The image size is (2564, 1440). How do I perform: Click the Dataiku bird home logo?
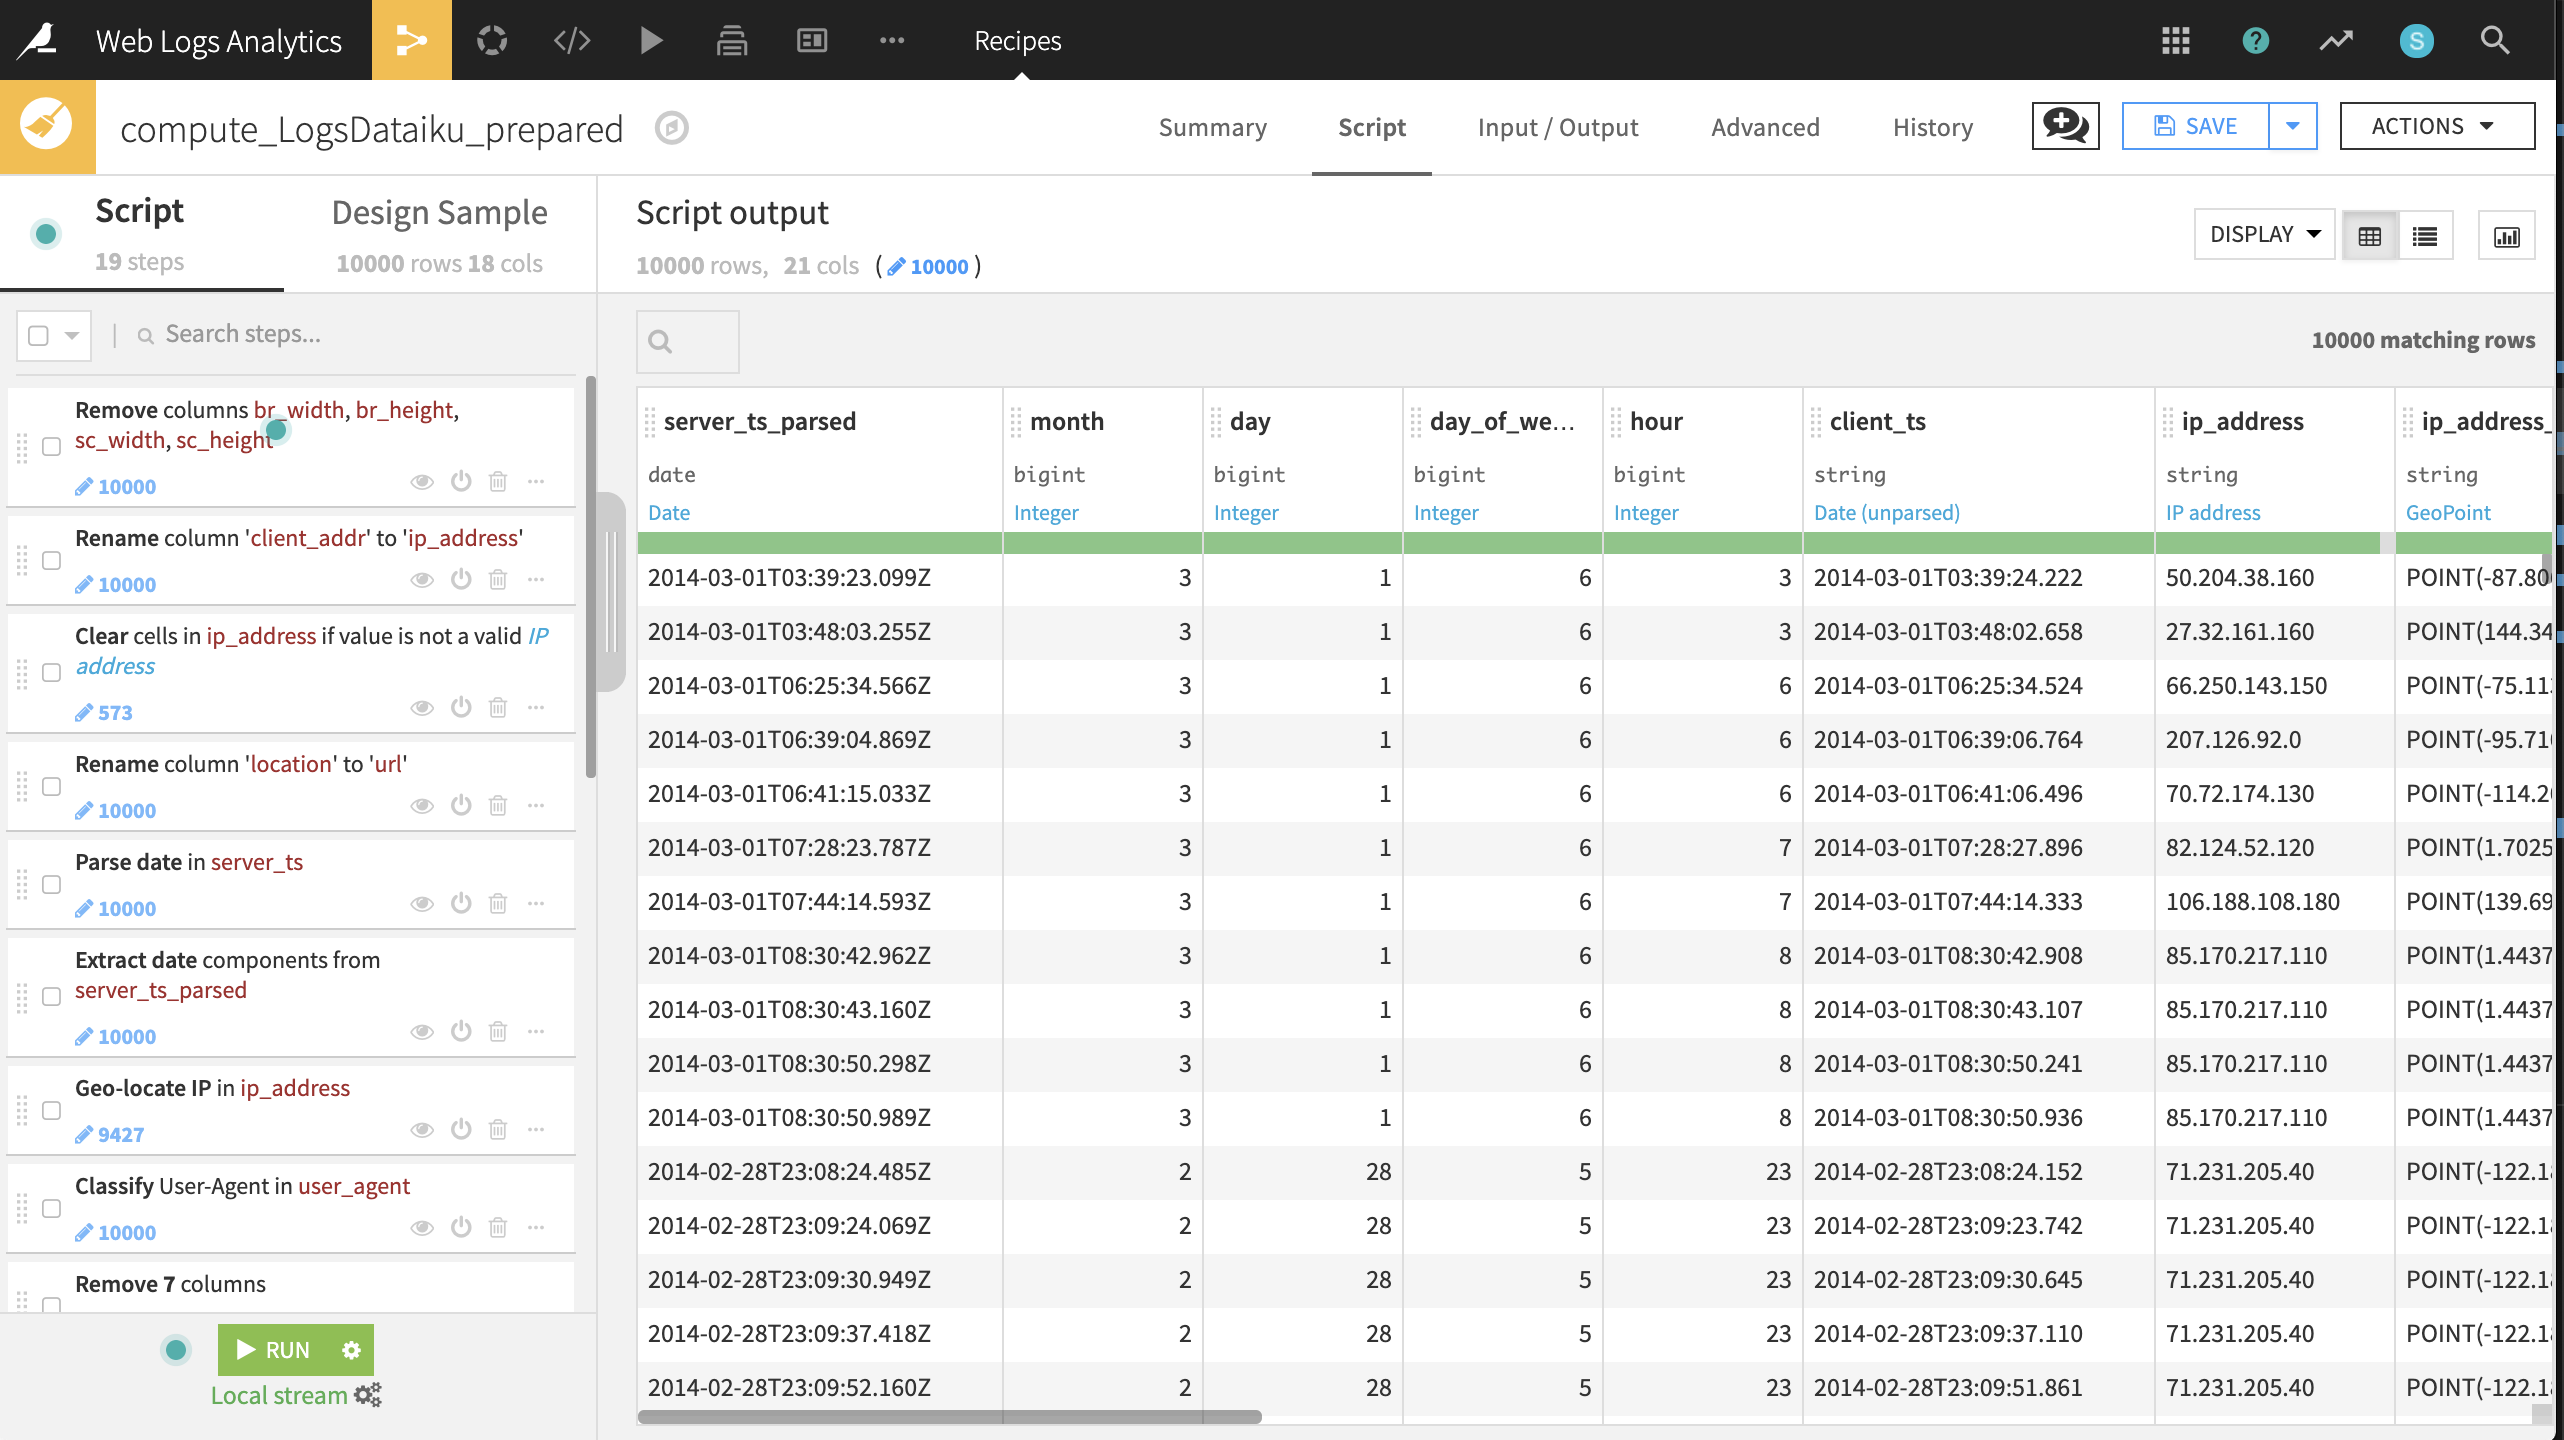coord(38,40)
